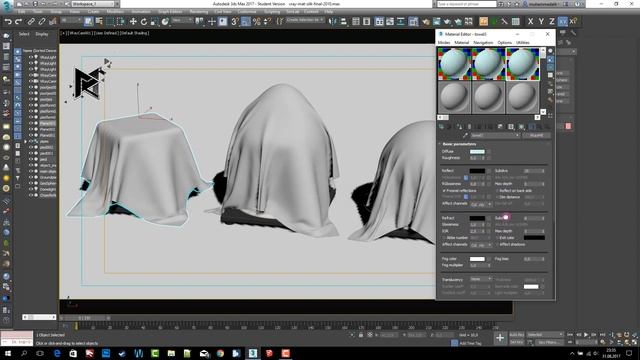640x360 pixels.
Task: Click the search keyword input field
Action: click(467, 4)
